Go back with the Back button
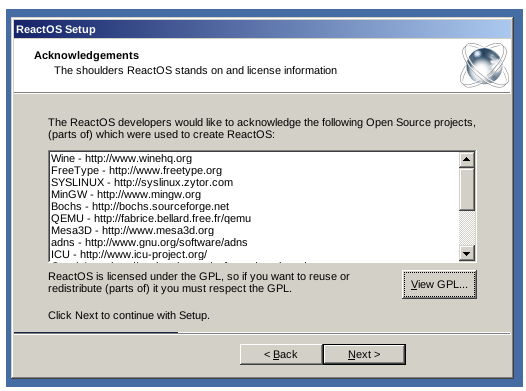Image resolution: width=526 pixels, height=391 pixels. pyautogui.click(x=281, y=354)
